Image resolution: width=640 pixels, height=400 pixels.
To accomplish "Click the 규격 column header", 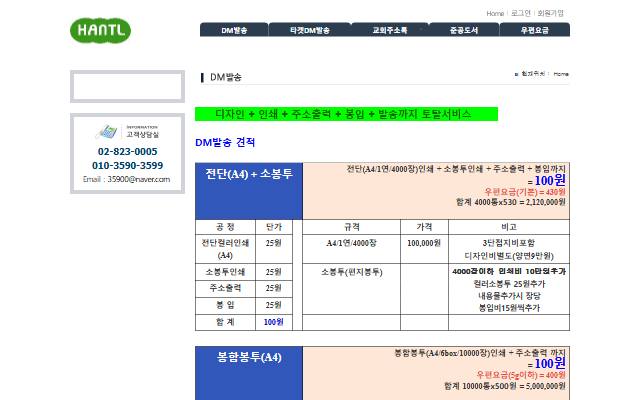I will tap(351, 227).
